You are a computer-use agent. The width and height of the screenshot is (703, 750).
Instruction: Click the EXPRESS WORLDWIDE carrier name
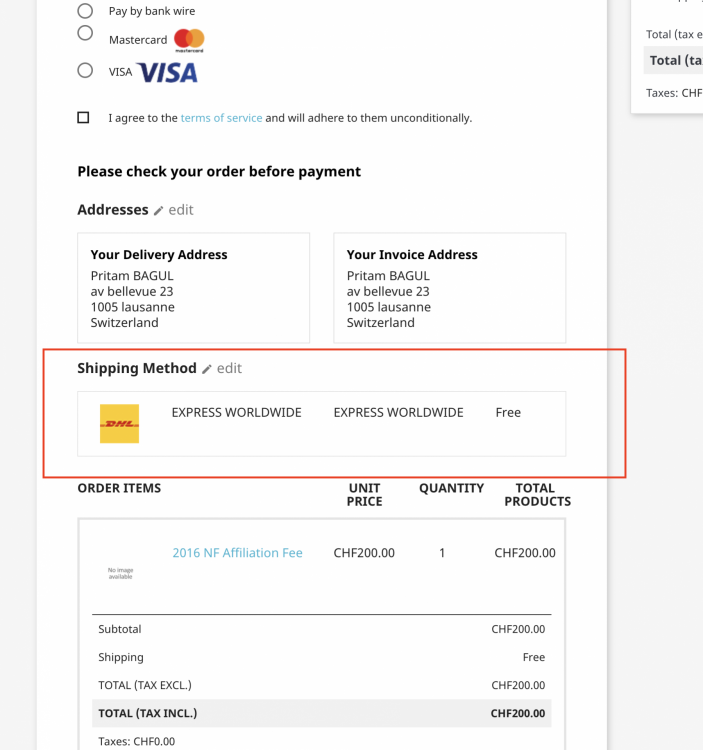click(x=236, y=412)
